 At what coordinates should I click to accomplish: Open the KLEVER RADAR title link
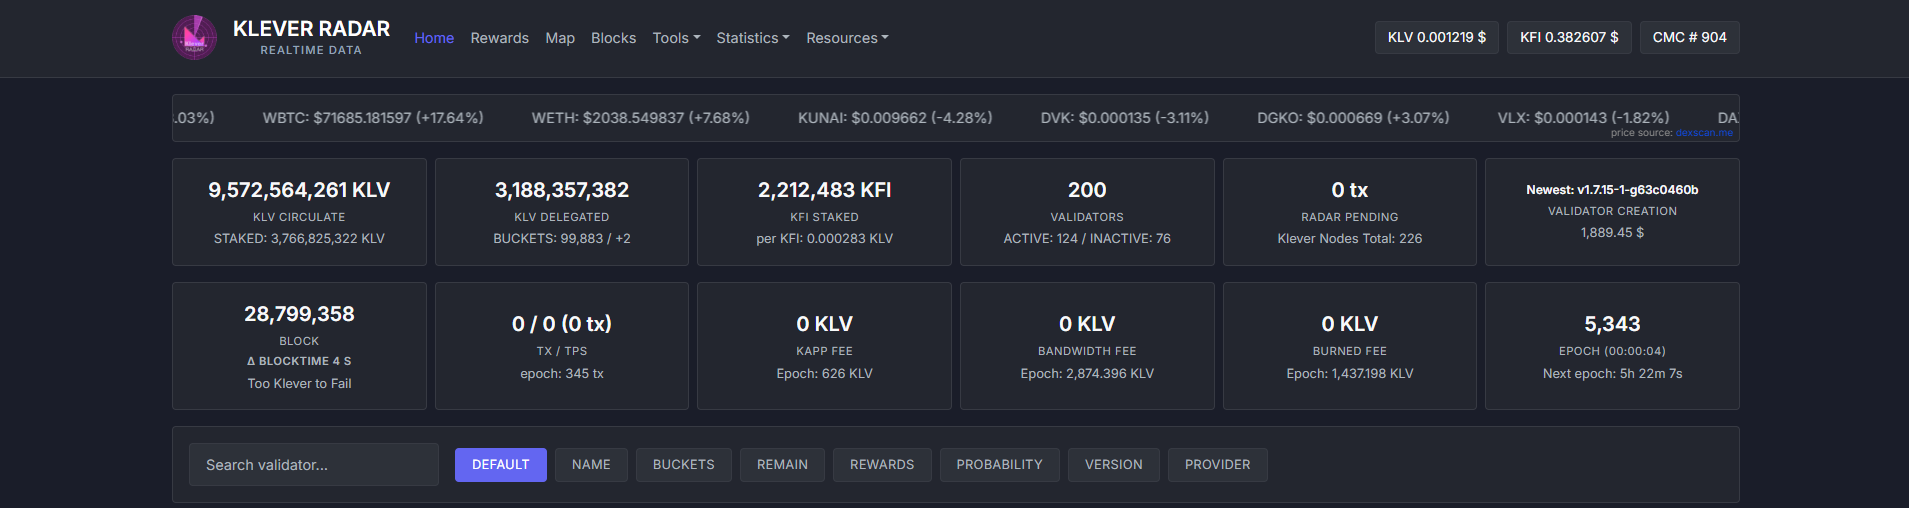311,29
